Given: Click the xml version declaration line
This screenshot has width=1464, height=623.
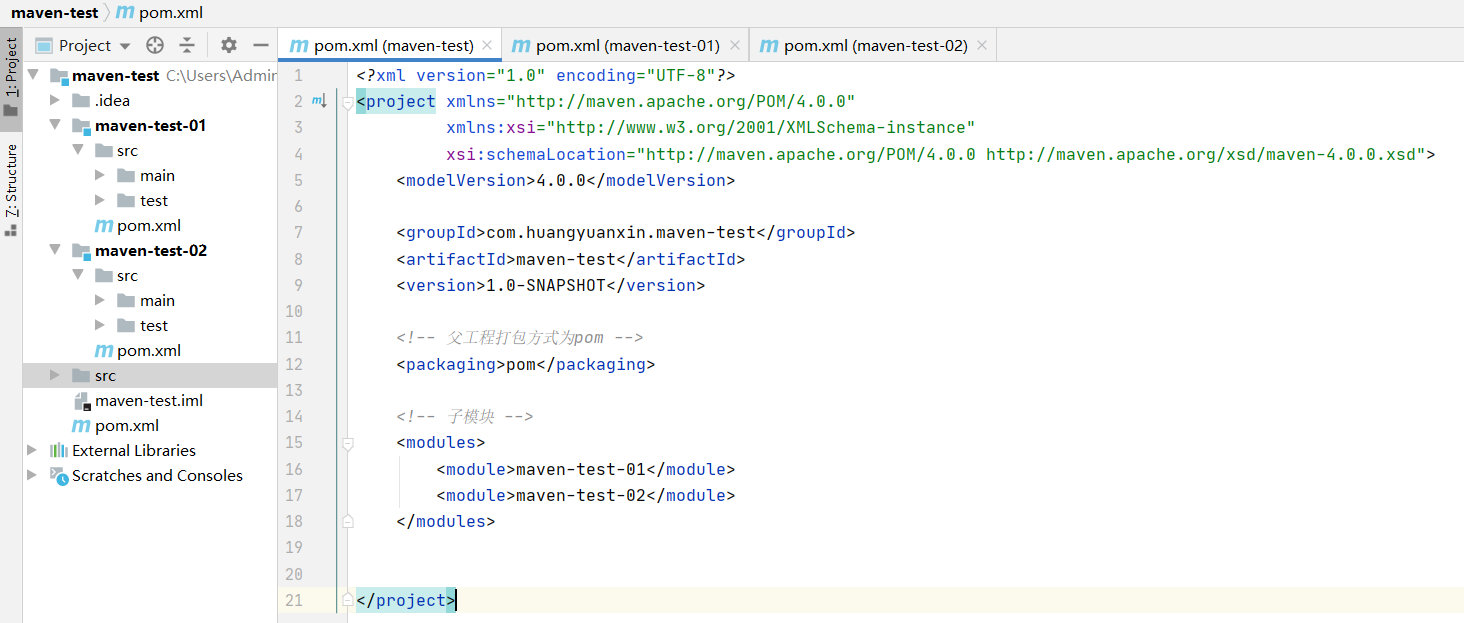Looking at the screenshot, I should [x=546, y=75].
